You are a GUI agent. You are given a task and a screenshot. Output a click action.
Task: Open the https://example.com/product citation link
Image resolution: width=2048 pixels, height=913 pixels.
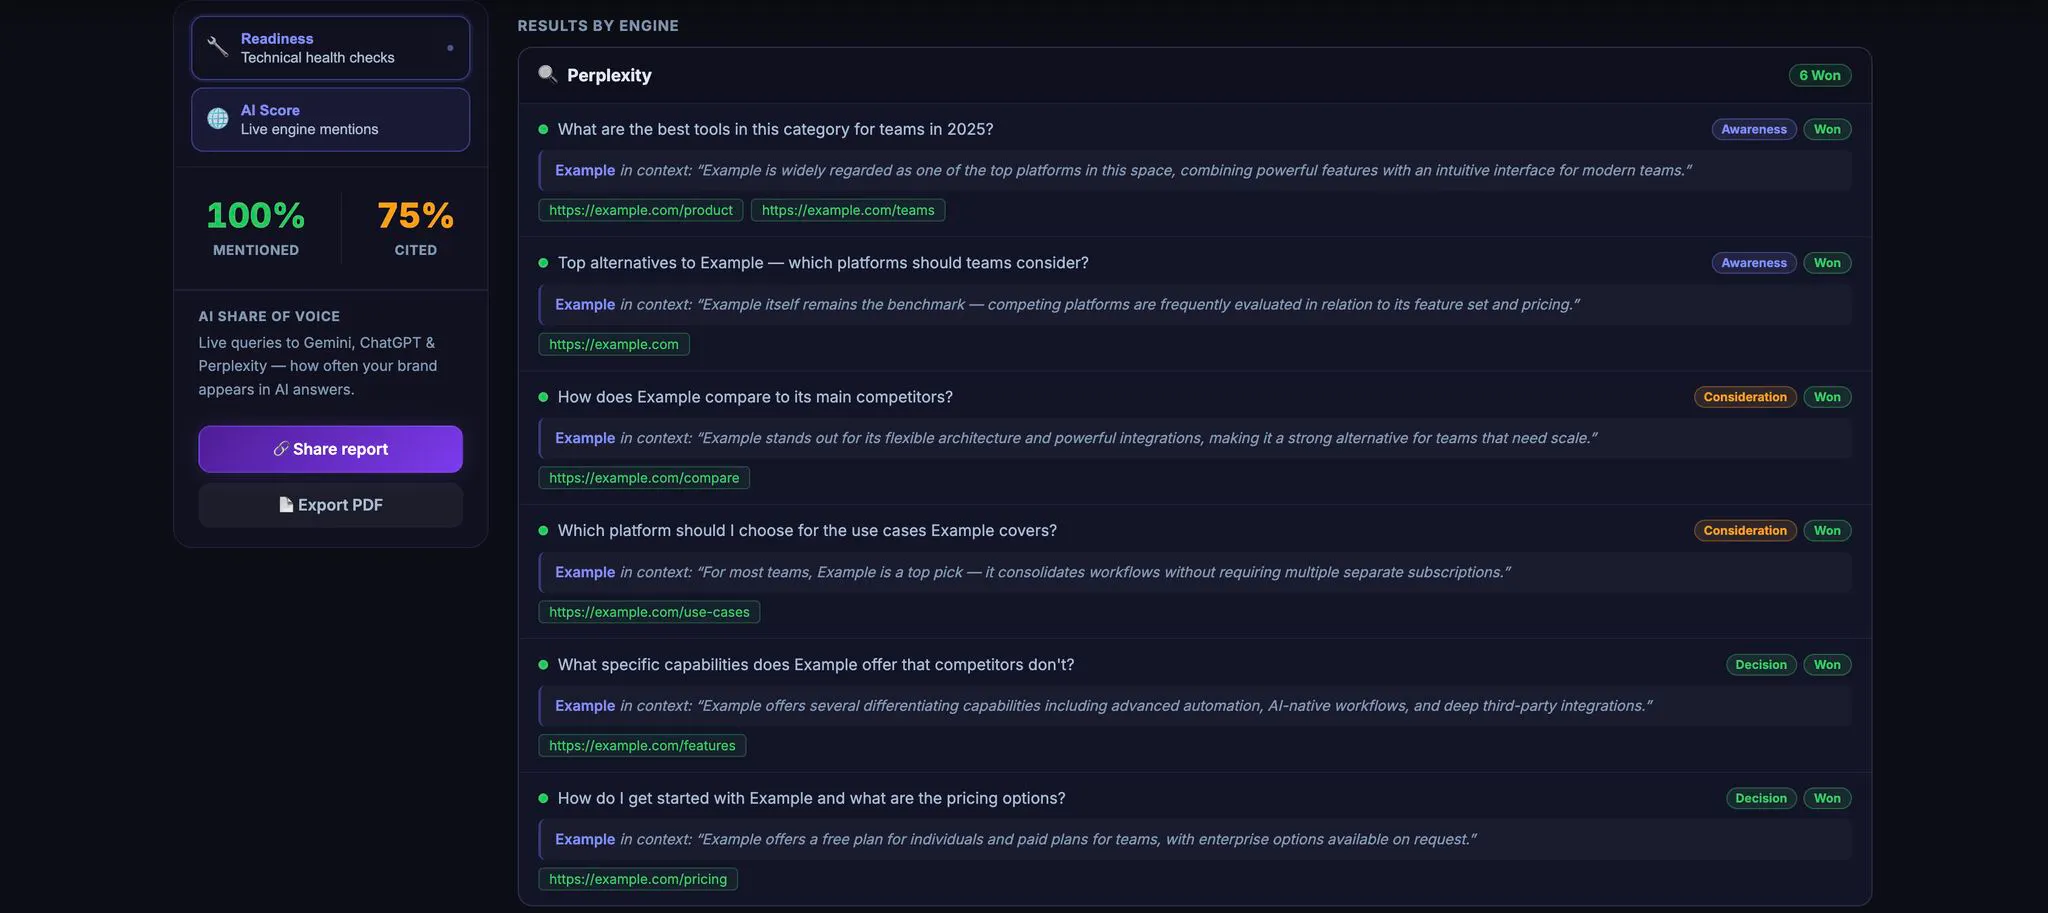click(x=641, y=210)
